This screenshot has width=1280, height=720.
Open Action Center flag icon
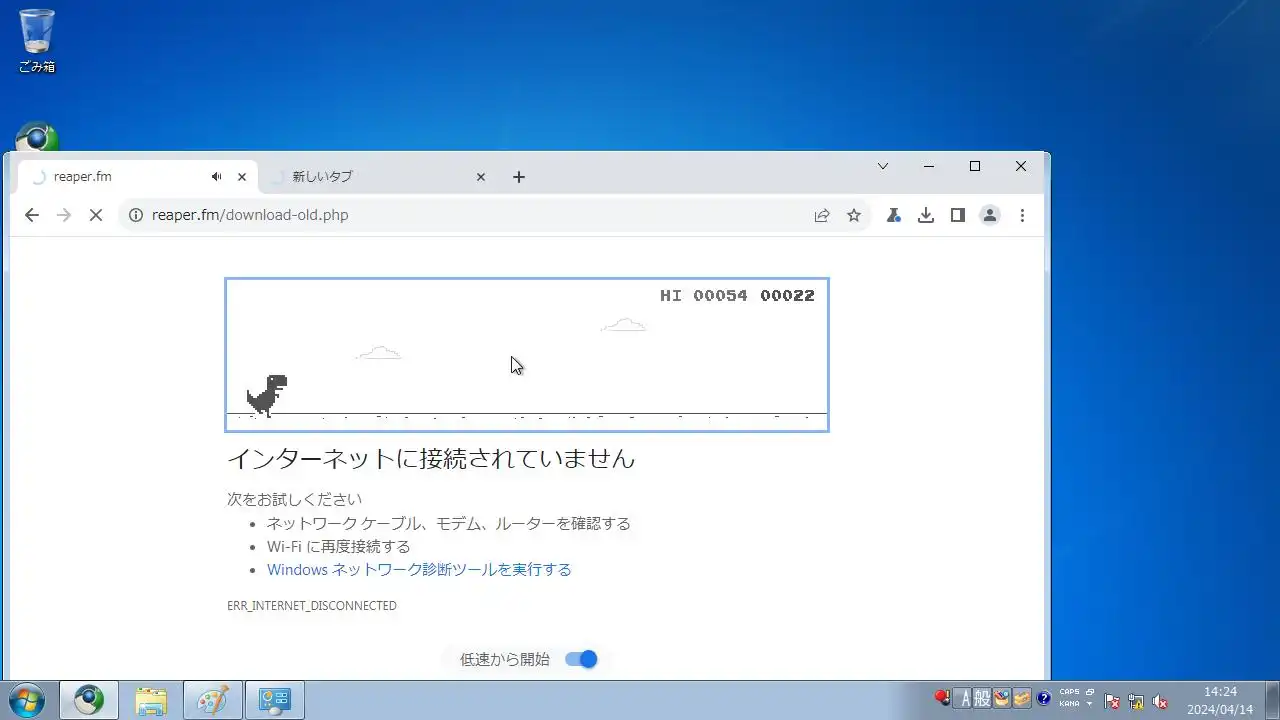[1112, 701]
